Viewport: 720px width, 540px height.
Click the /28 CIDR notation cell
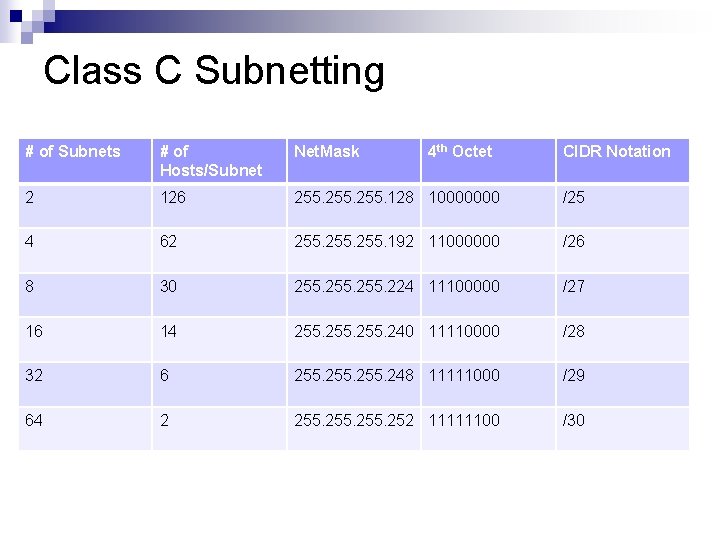click(x=574, y=331)
